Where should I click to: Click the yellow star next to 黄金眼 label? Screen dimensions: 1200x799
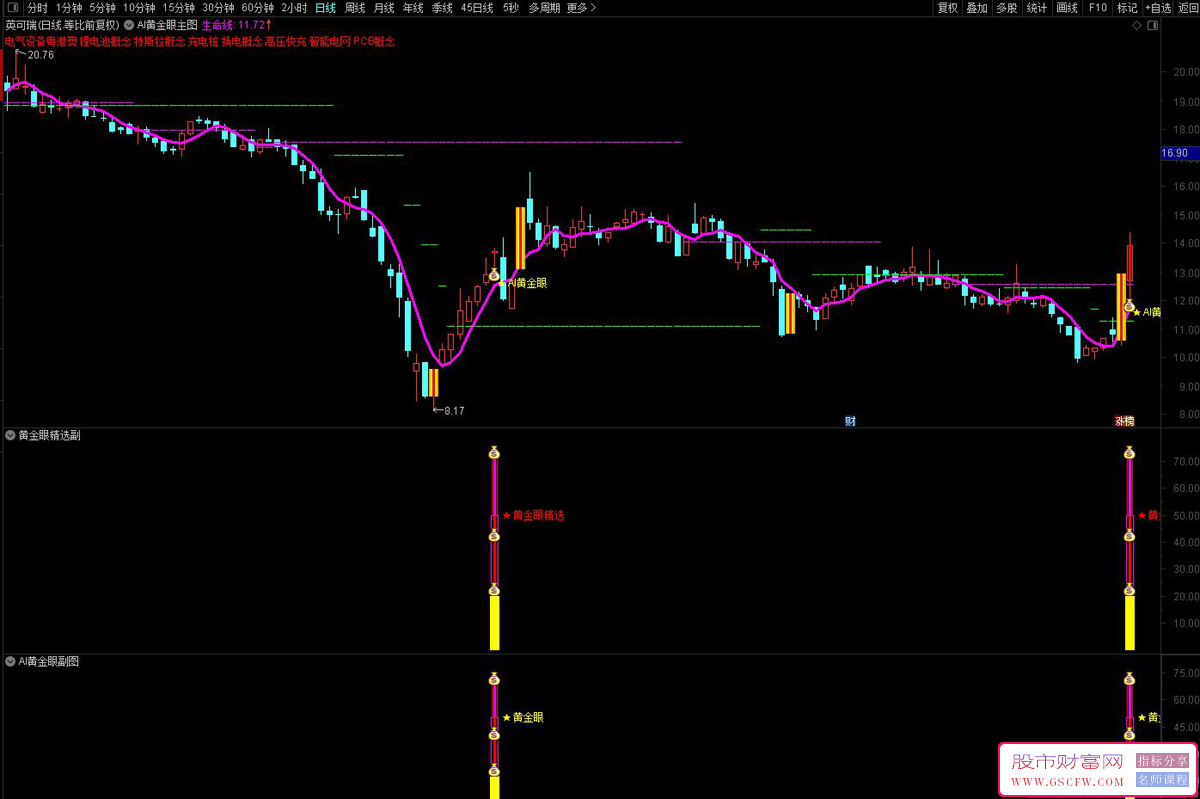(507, 718)
